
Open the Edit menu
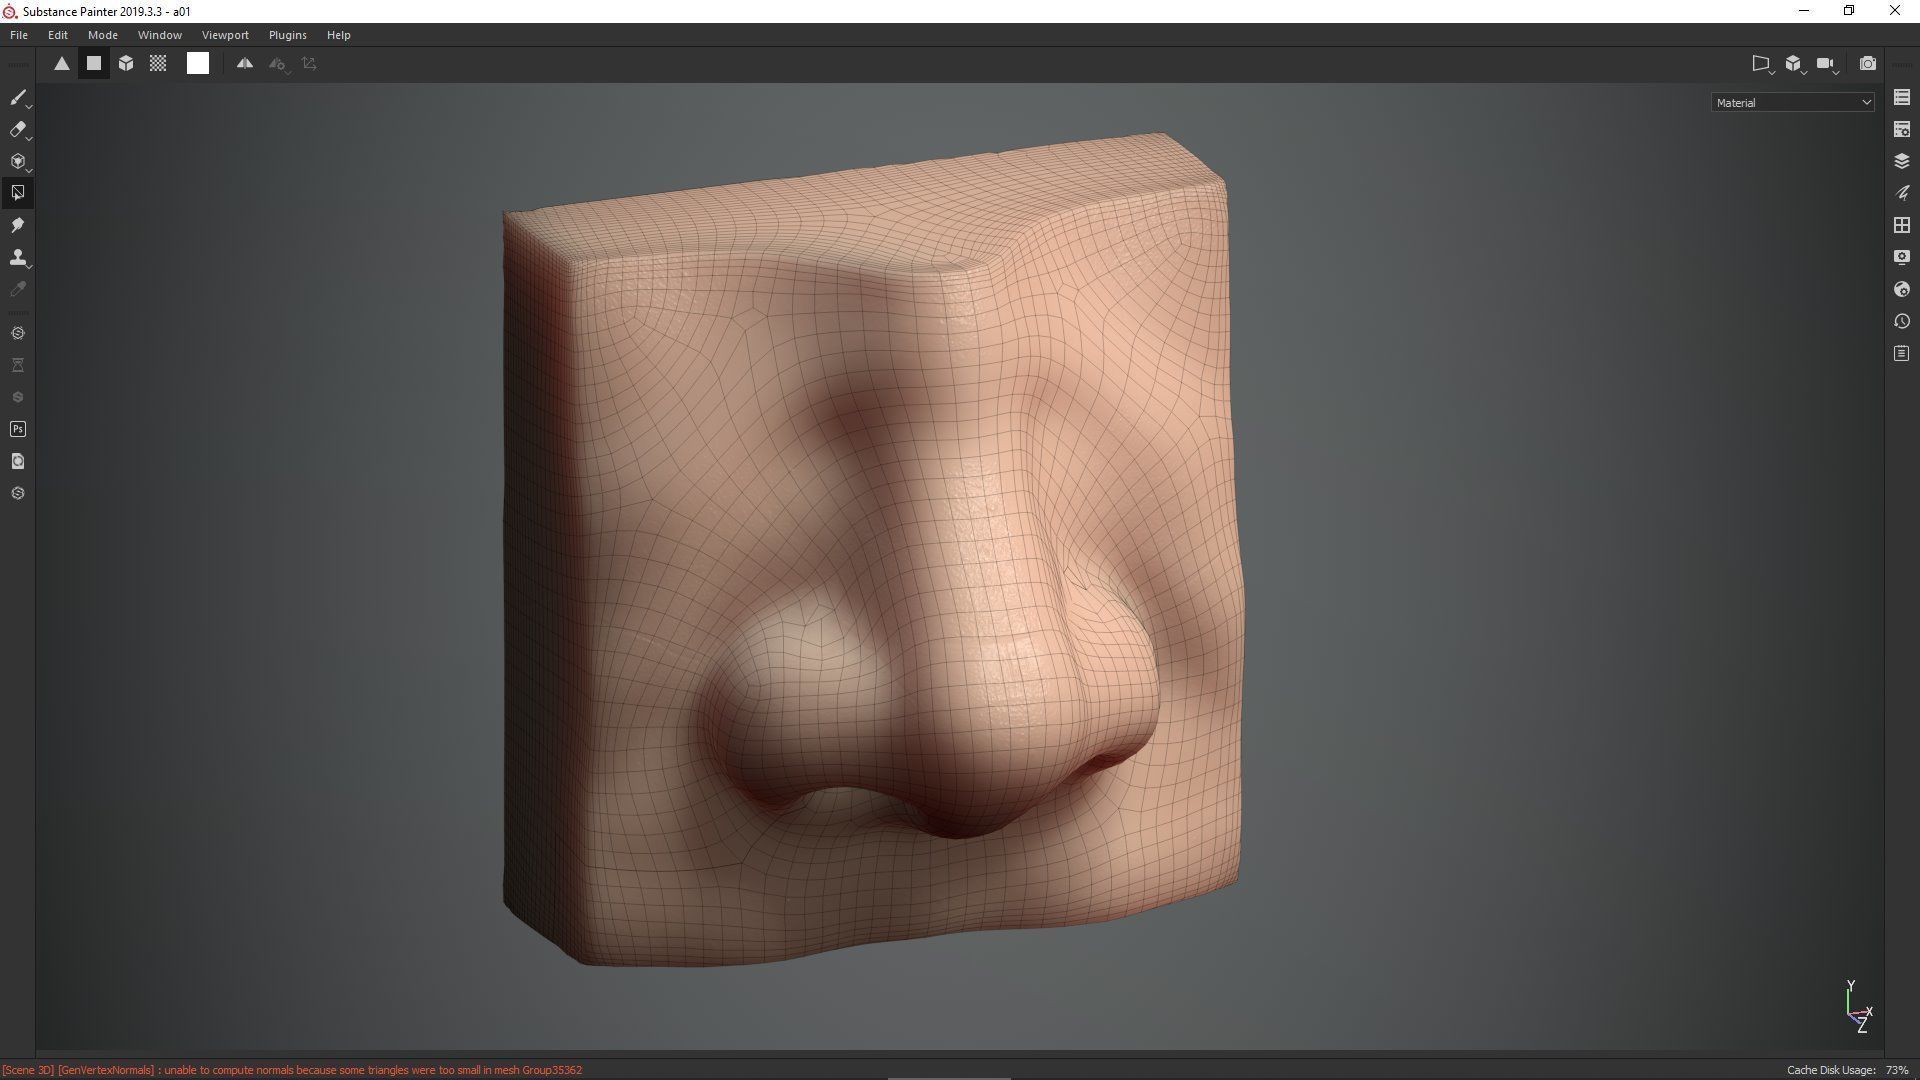[x=58, y=35]
